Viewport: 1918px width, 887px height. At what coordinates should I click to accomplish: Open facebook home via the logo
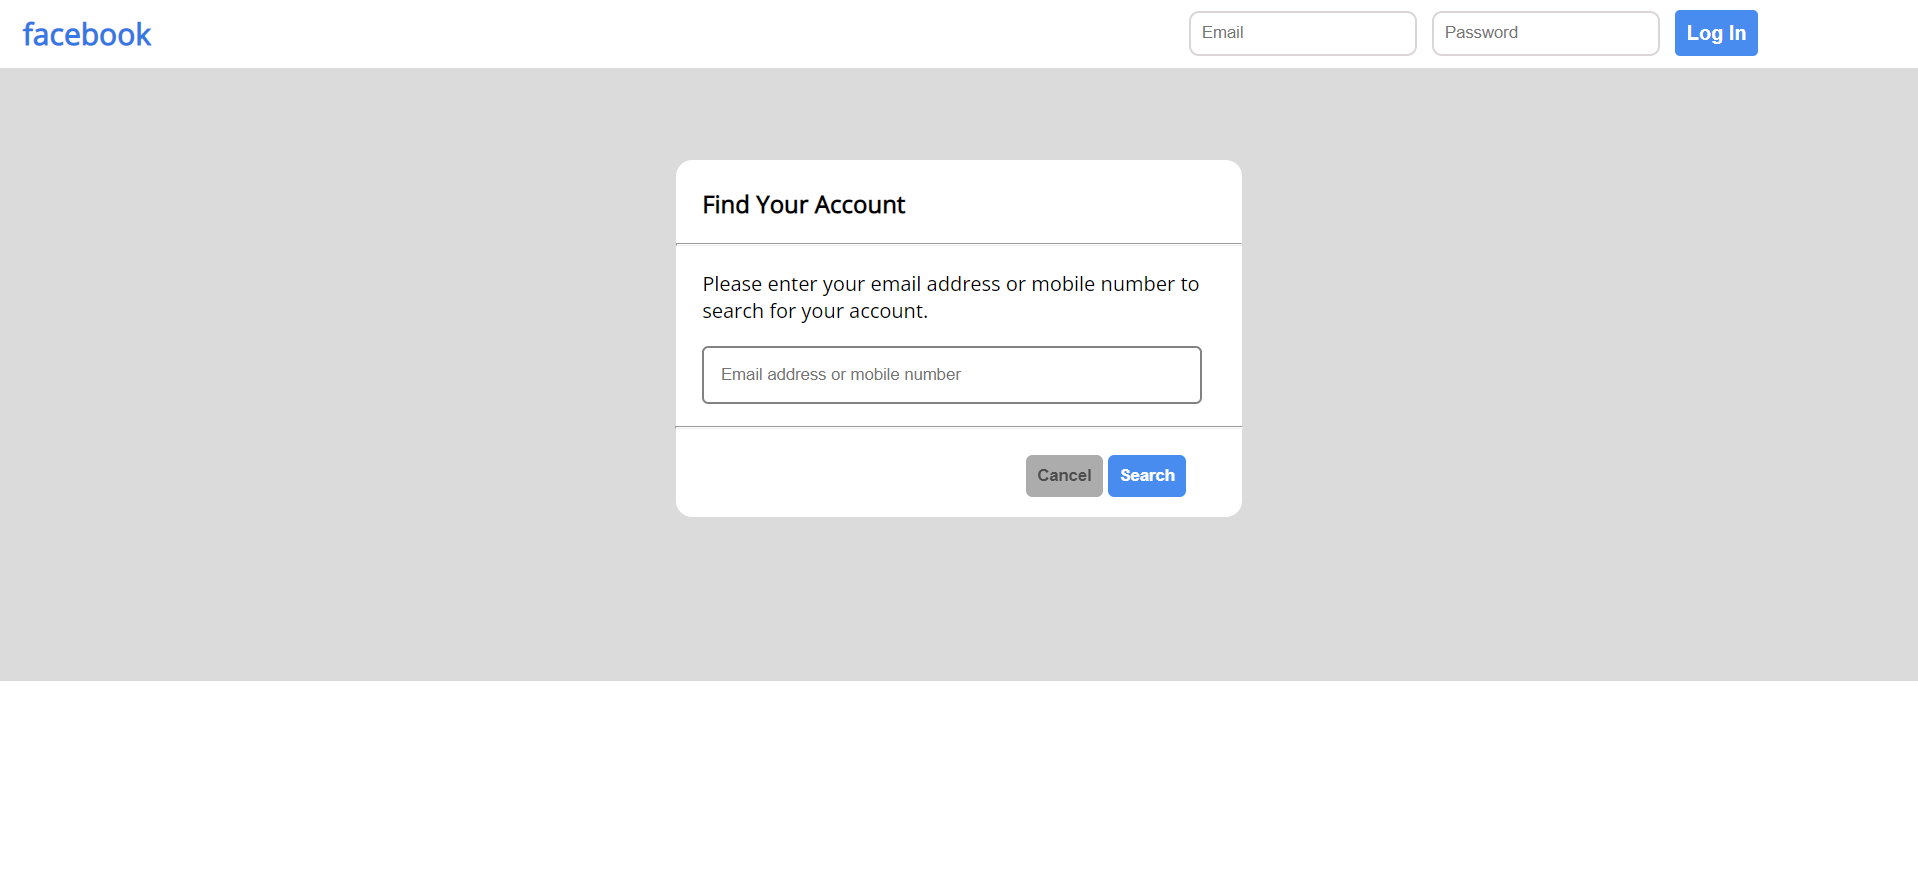coord(86,33)
